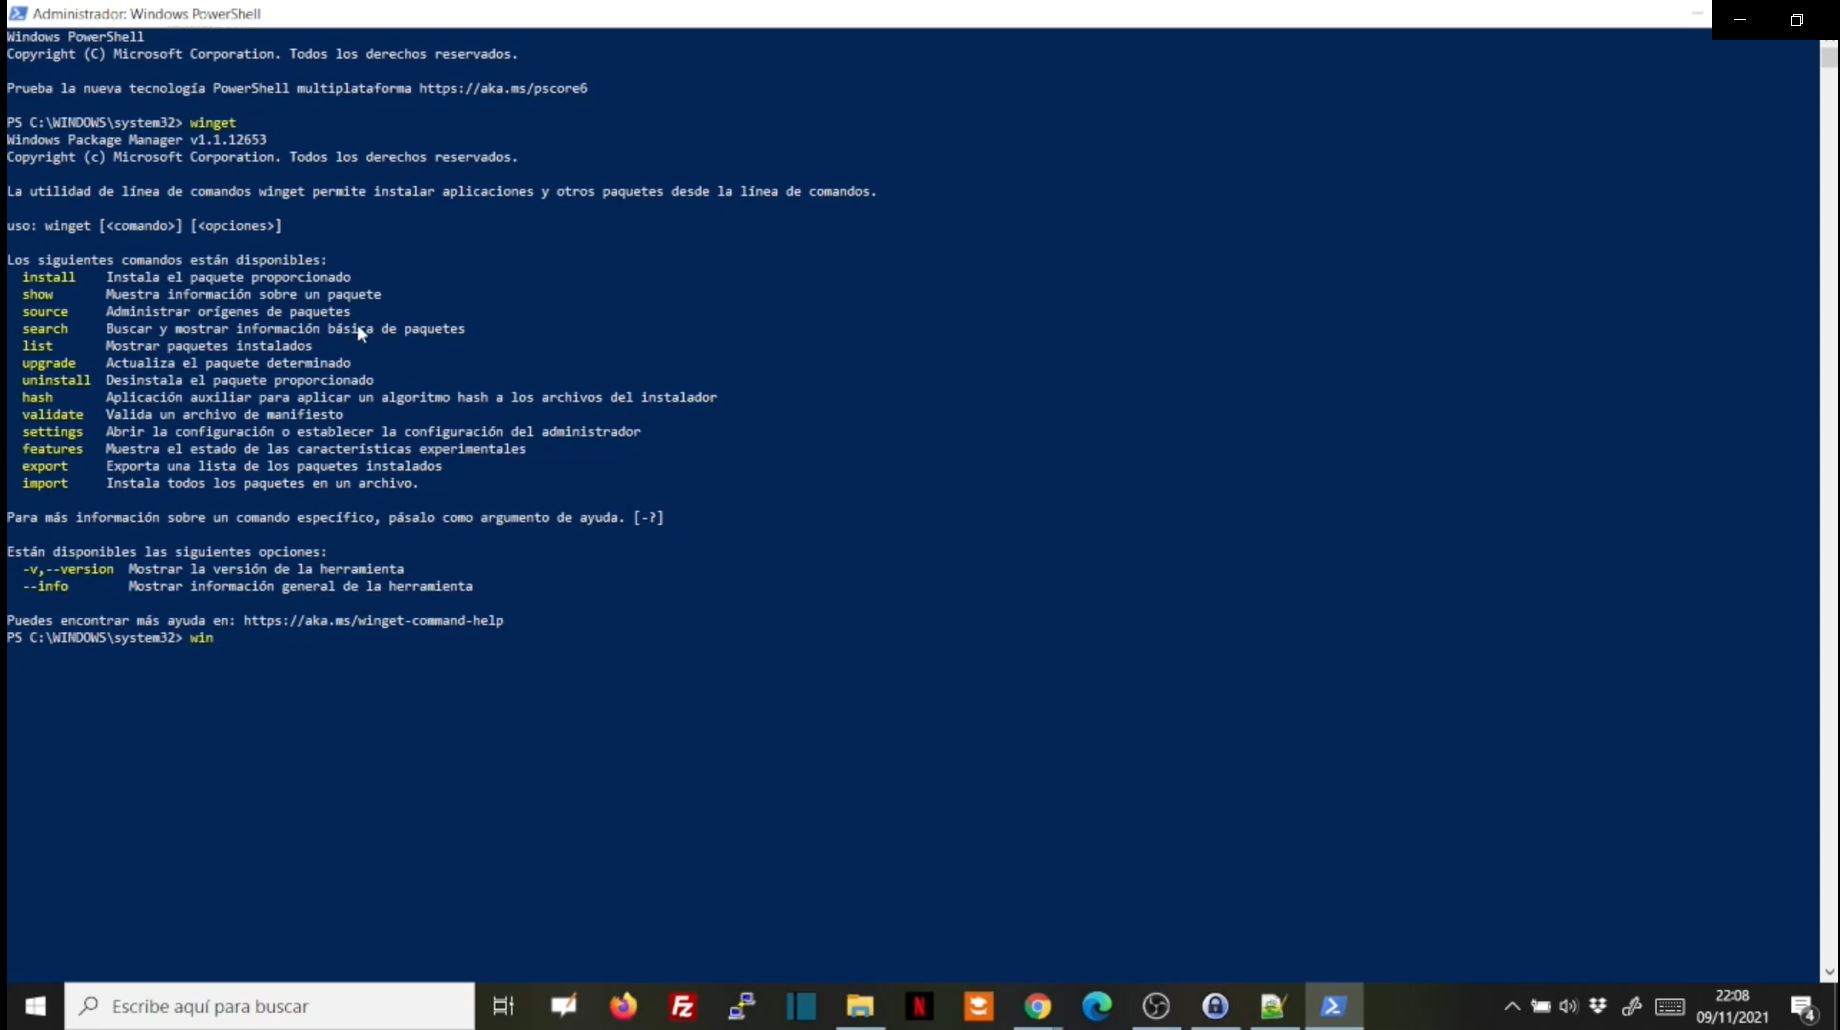The image size is (1840, 1030).
Task: Expand hidden system tray icons
Action: tap(1512, 1006)
